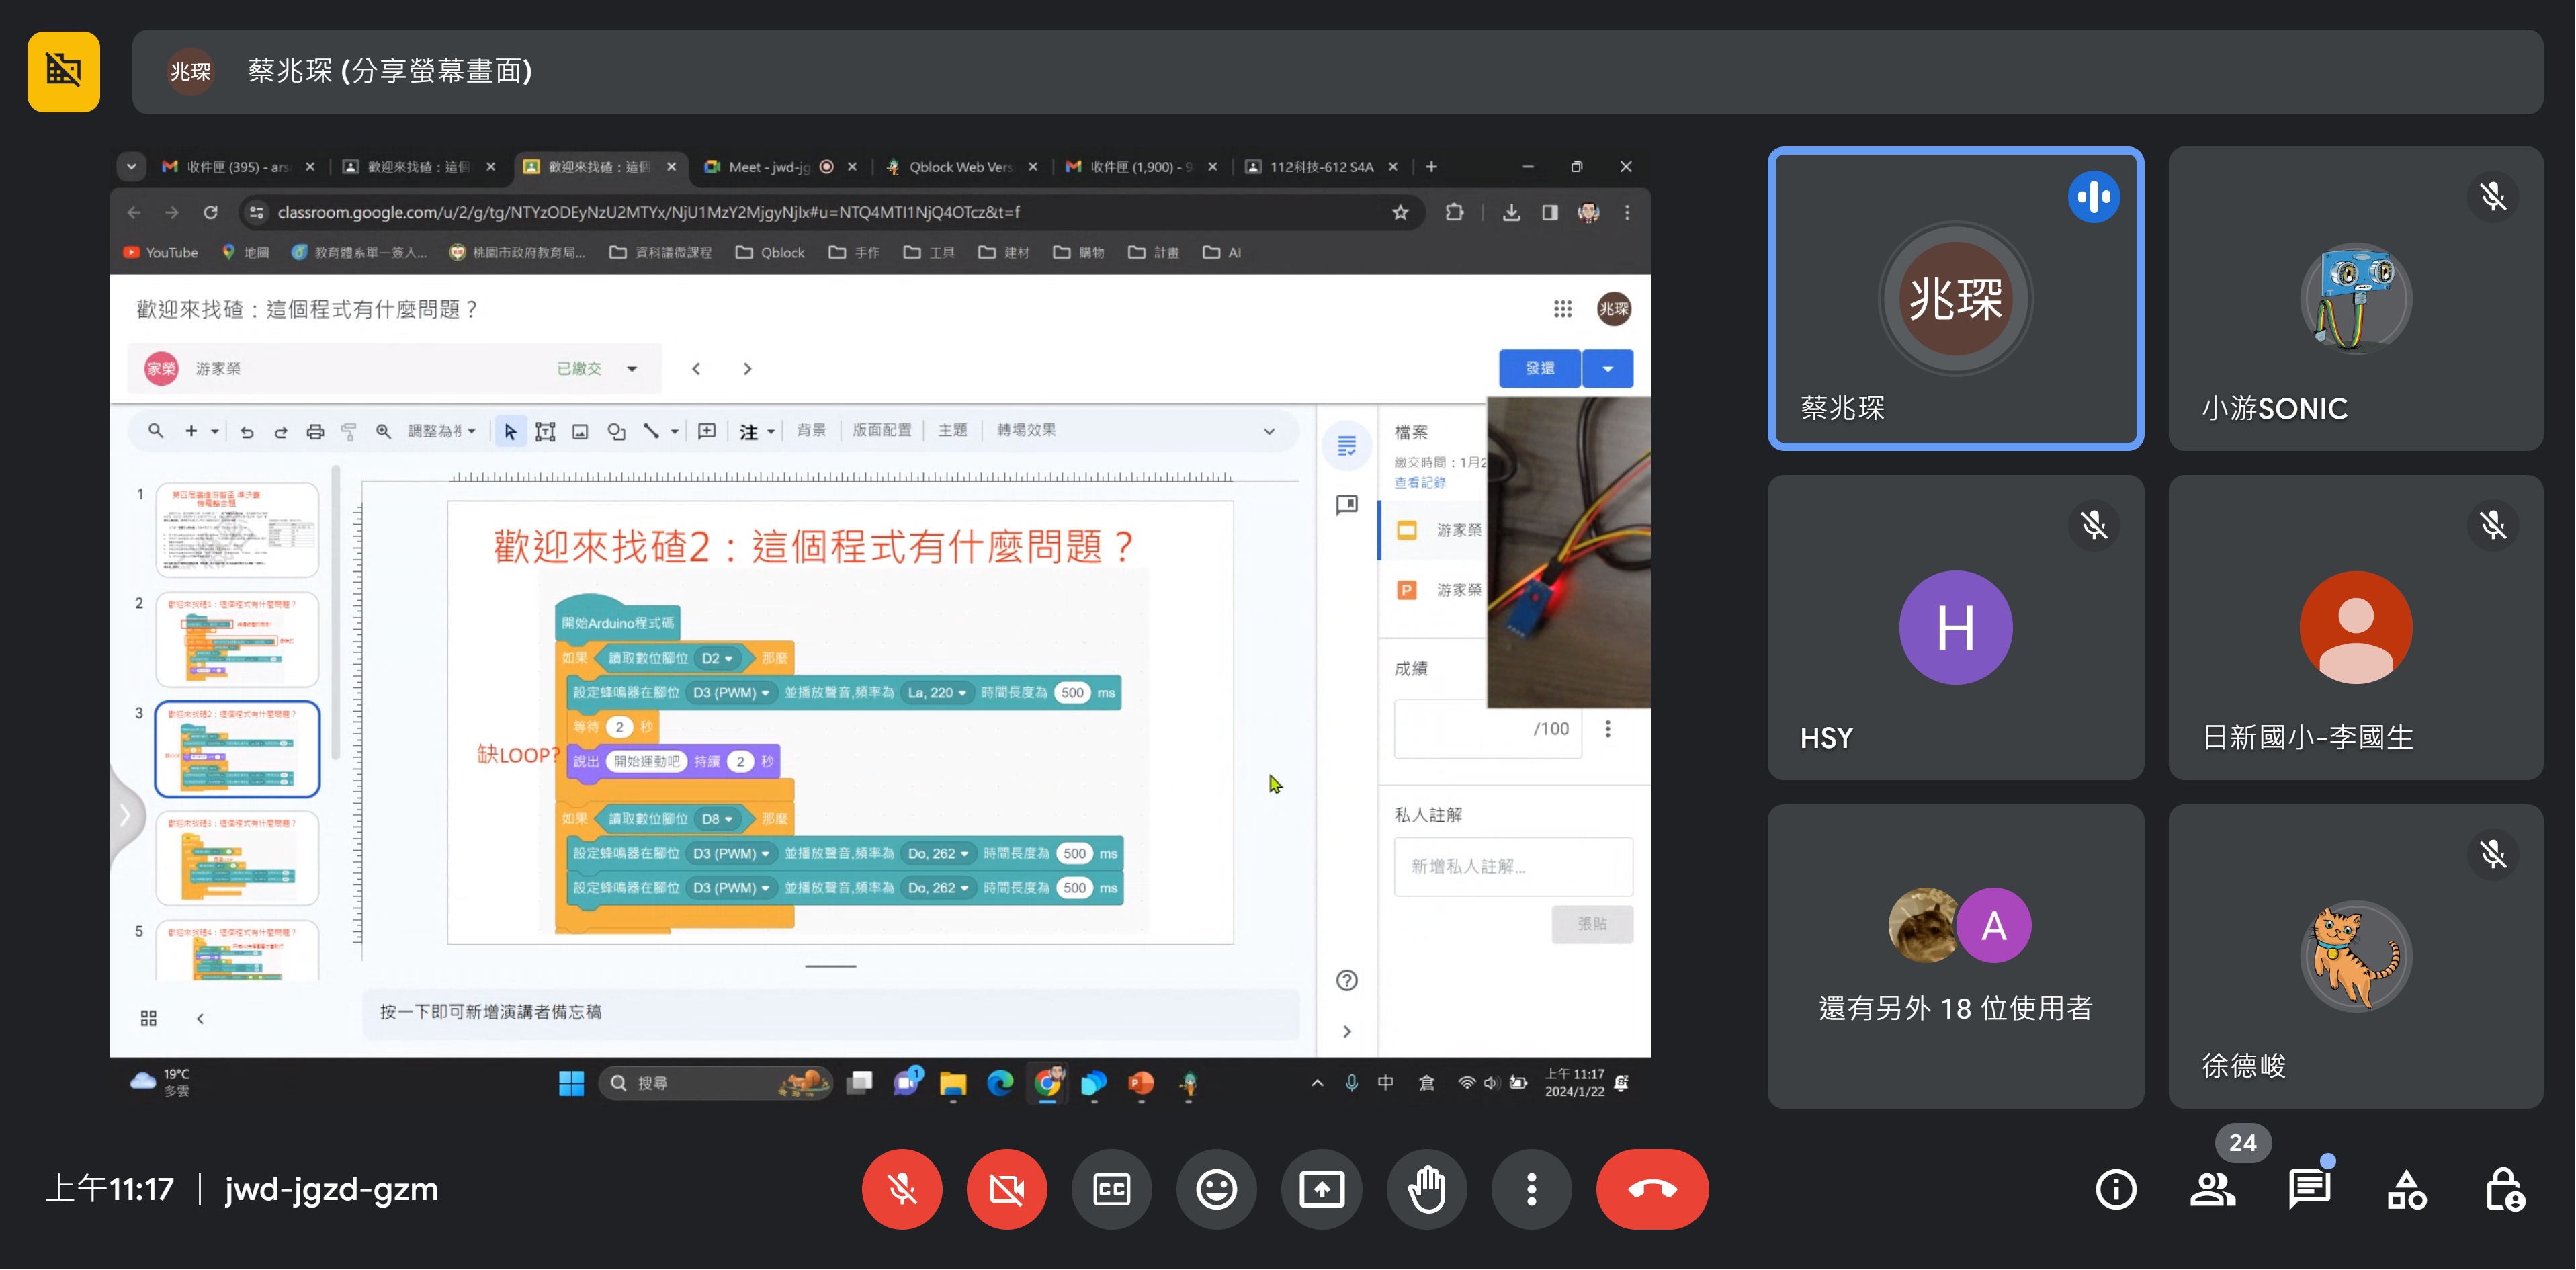Click the shape tool icon
The height and width of the screenshot is (1270, 2576).
[x=616, y=431]
